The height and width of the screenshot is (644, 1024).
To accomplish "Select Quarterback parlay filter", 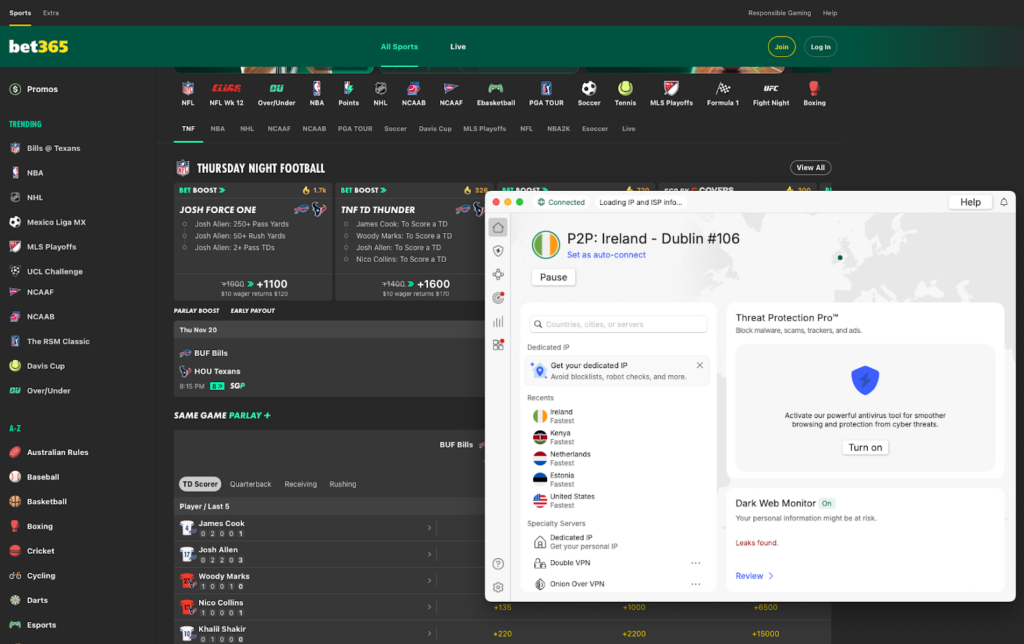I will point(250,484).
